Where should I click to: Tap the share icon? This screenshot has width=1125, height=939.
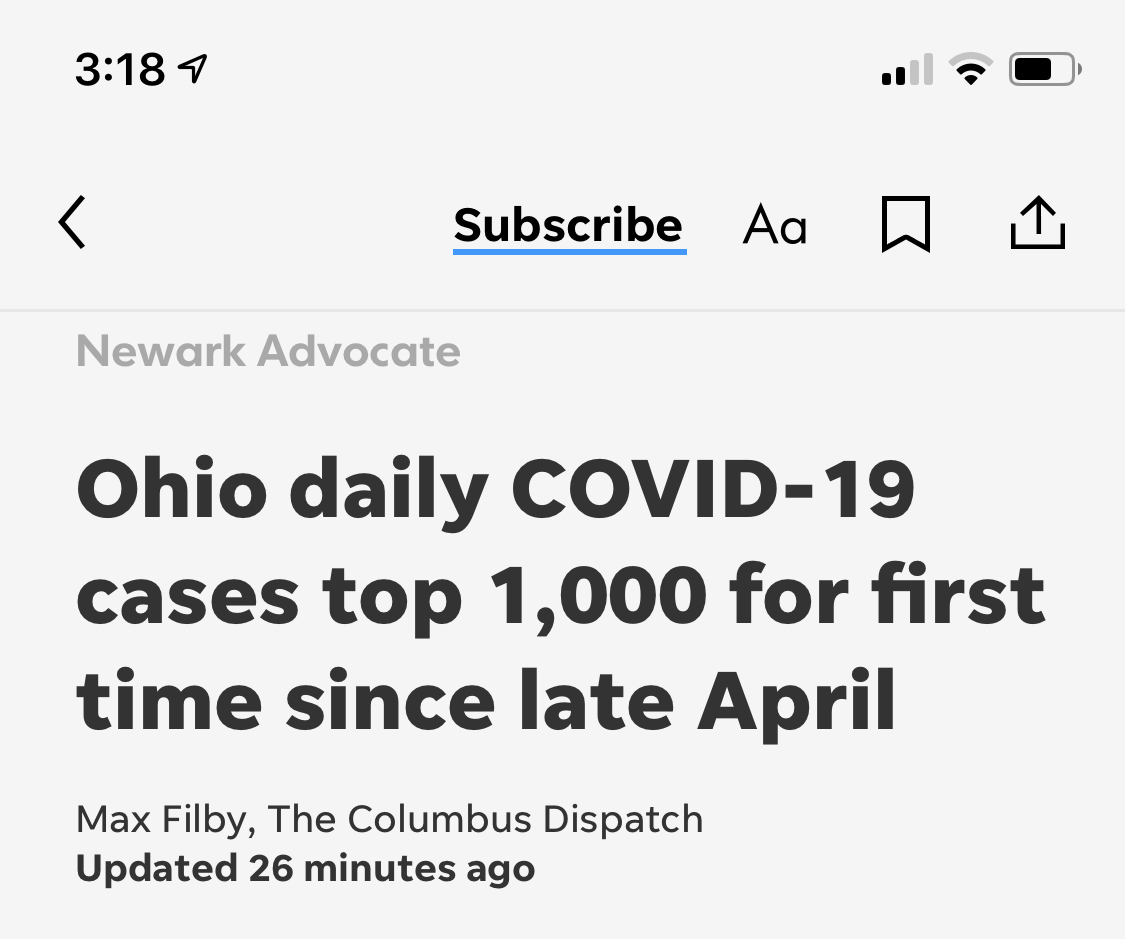coord(1038,223)
